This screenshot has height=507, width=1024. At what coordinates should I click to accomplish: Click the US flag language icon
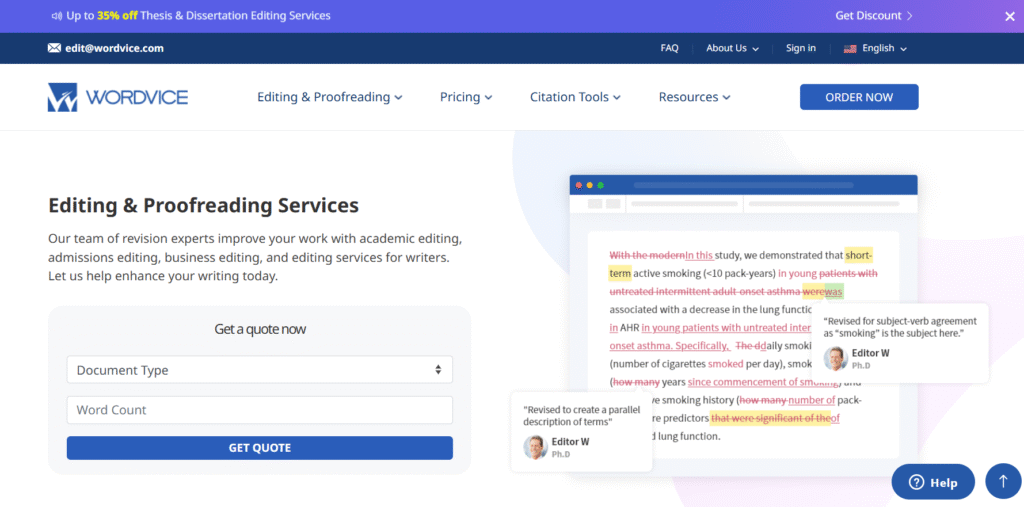850,48
